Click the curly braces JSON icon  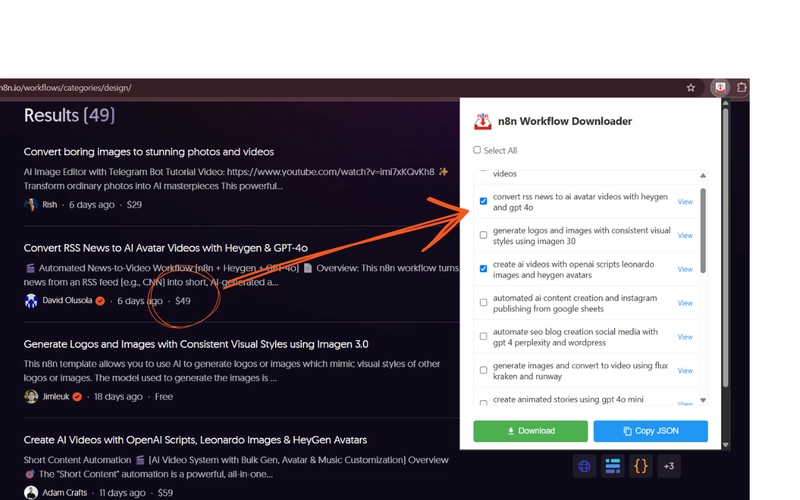tap(641, 466)
